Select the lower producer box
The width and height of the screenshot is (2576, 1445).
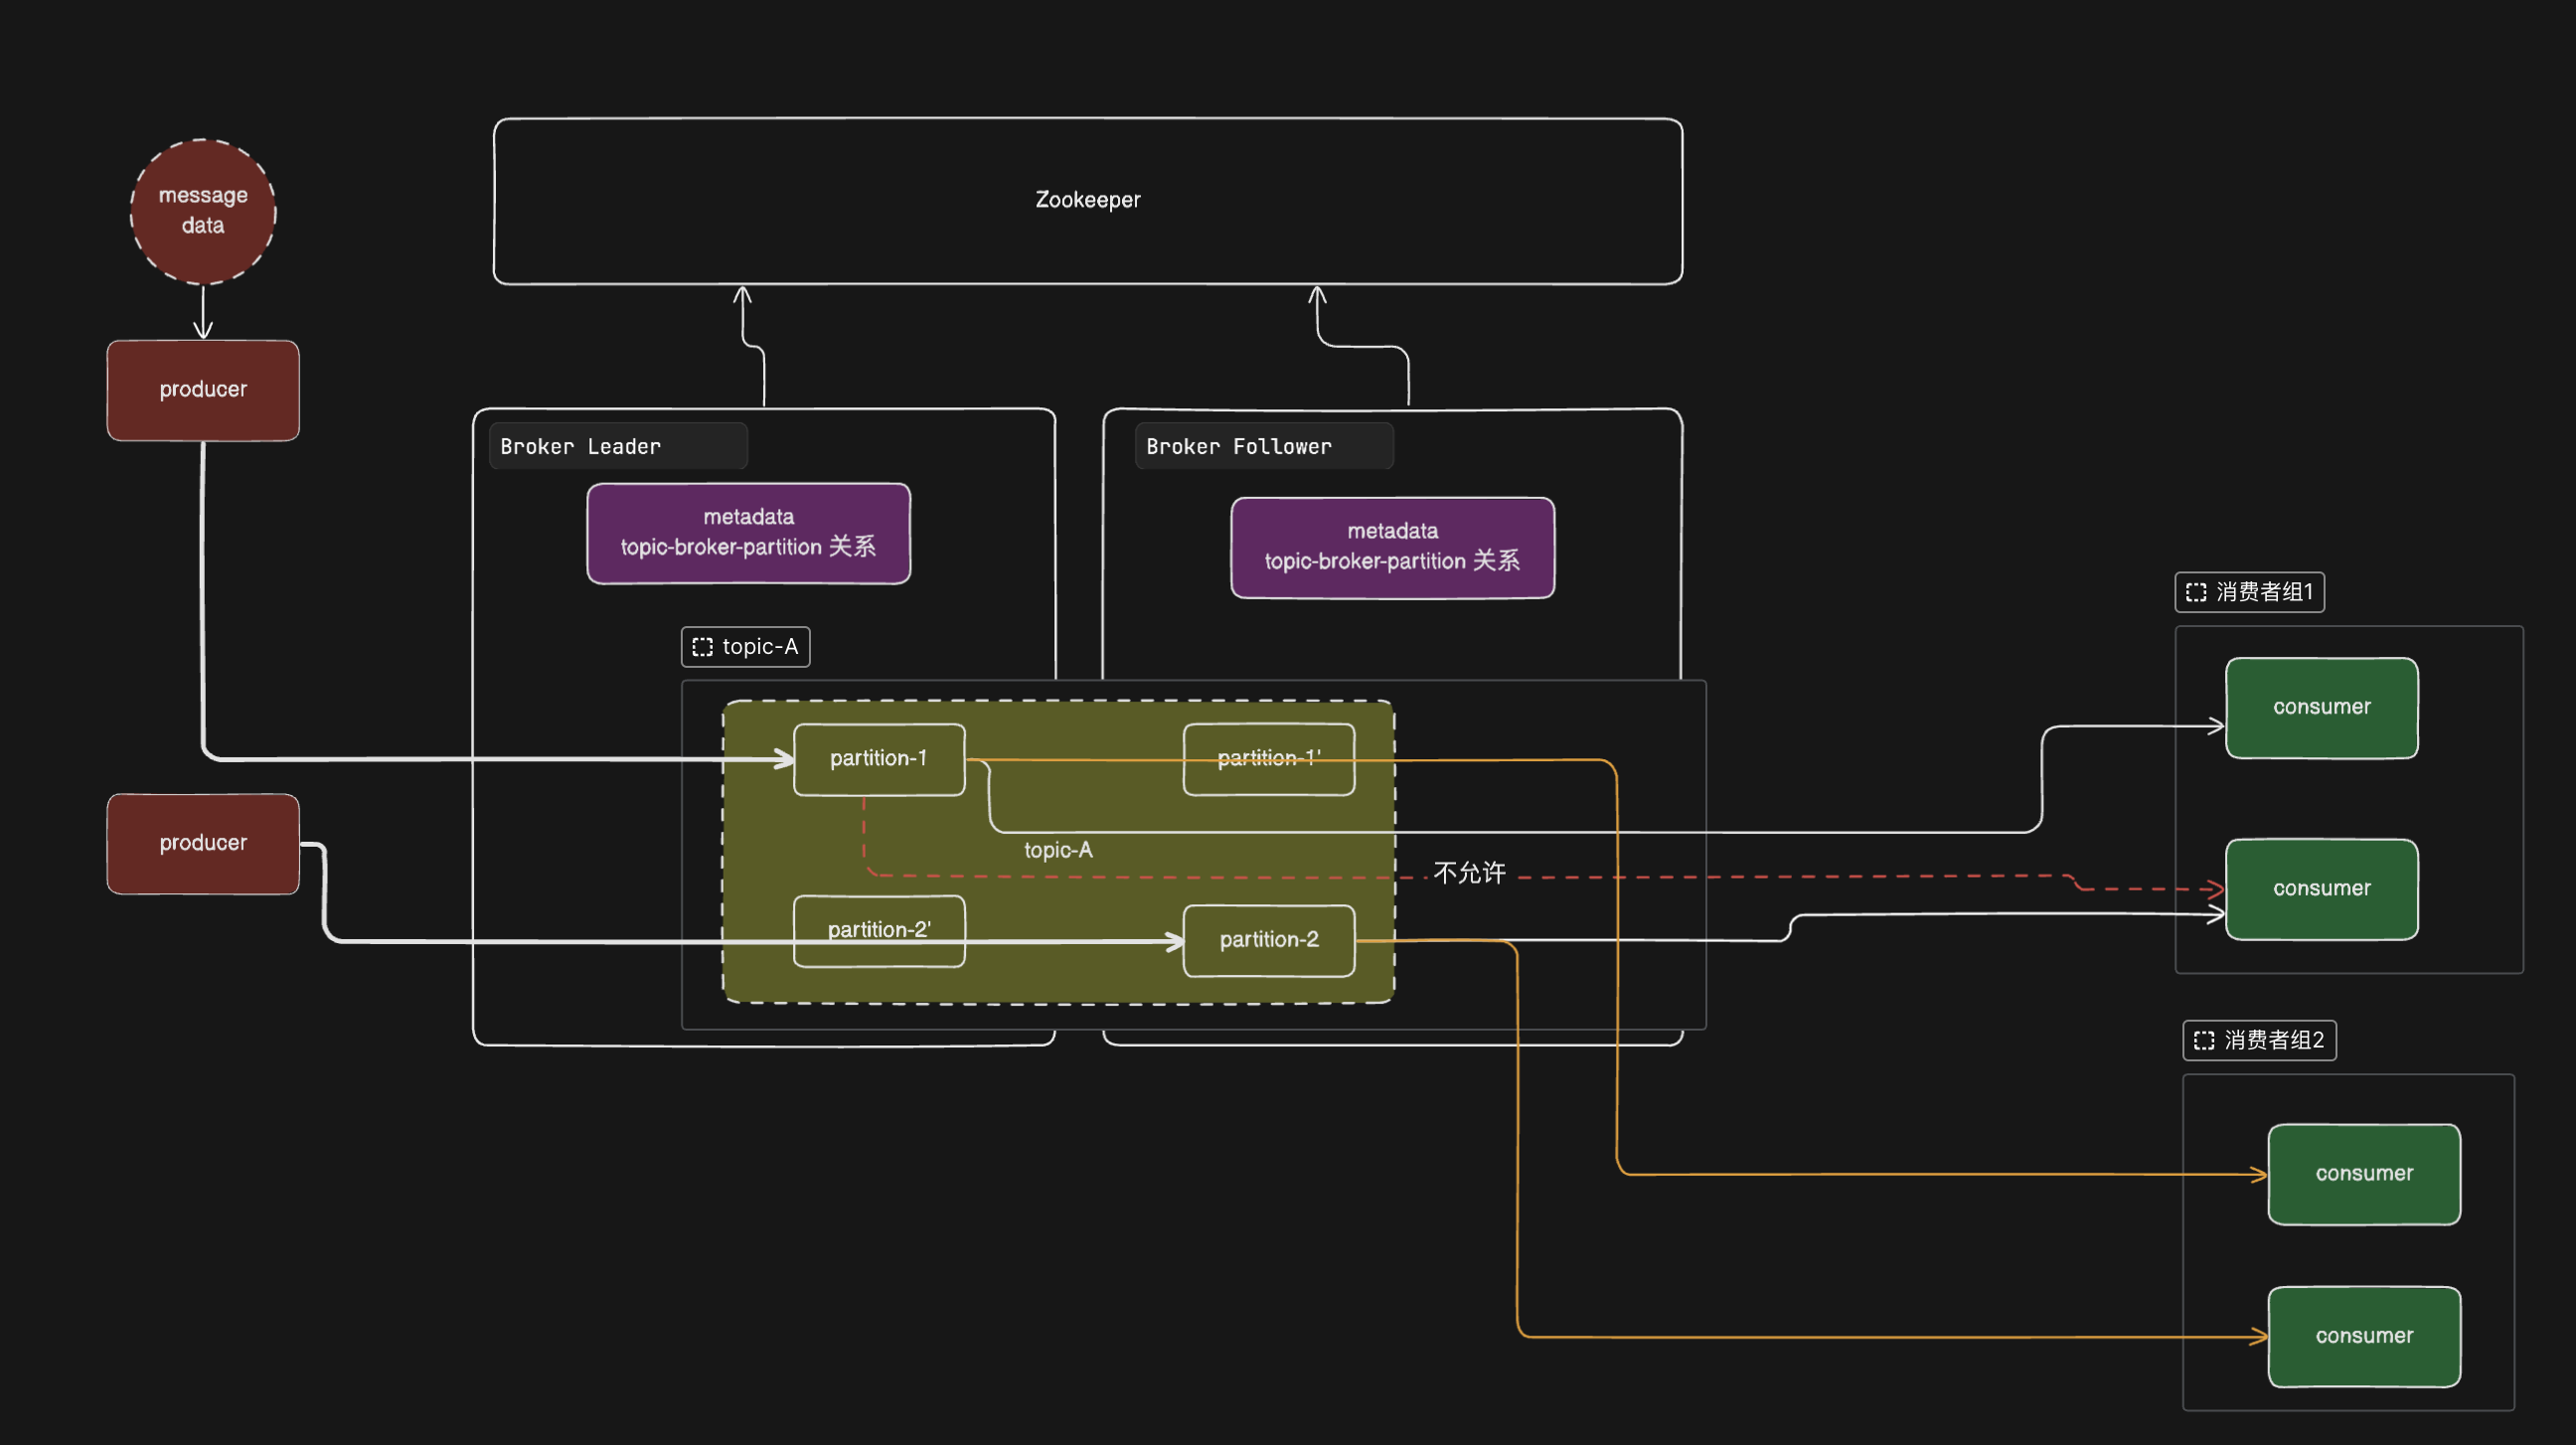pyautogui.click(x=203, y=843)
